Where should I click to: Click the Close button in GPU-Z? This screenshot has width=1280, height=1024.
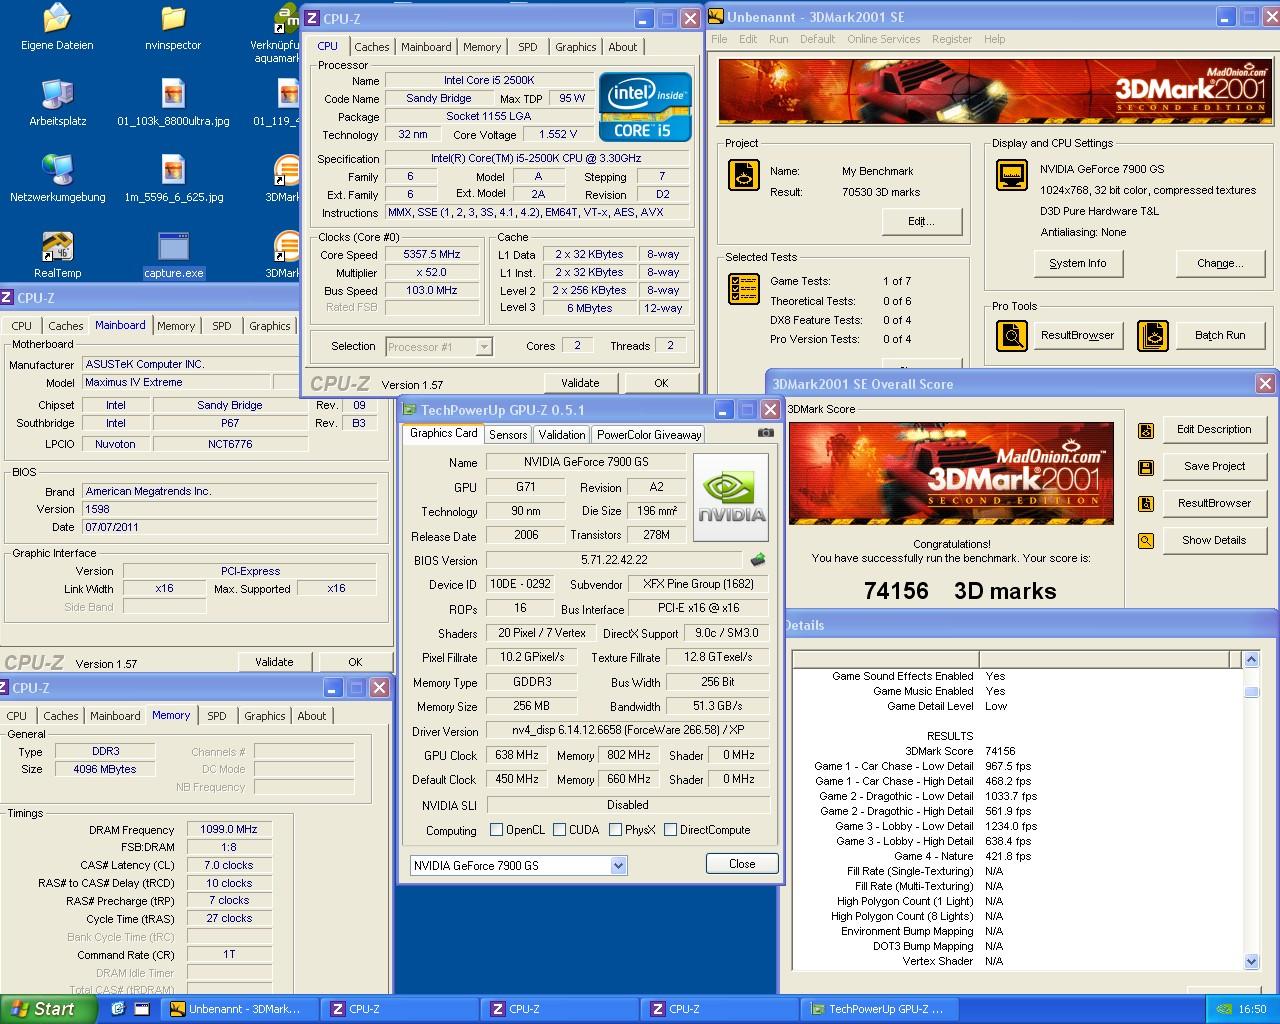tap(742, 864)
